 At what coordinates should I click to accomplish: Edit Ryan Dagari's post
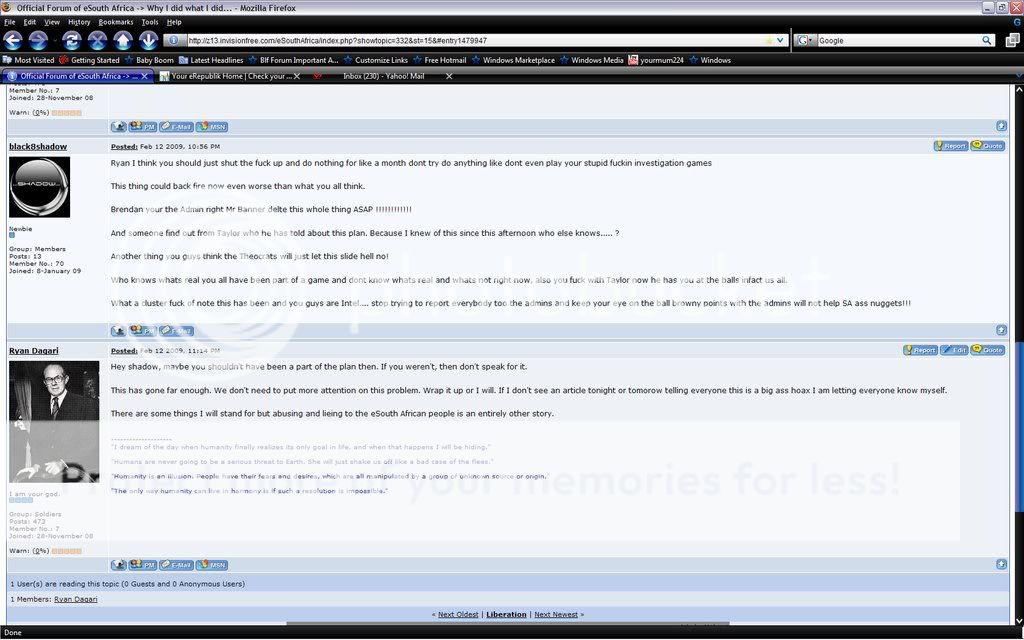pos(955,350)
